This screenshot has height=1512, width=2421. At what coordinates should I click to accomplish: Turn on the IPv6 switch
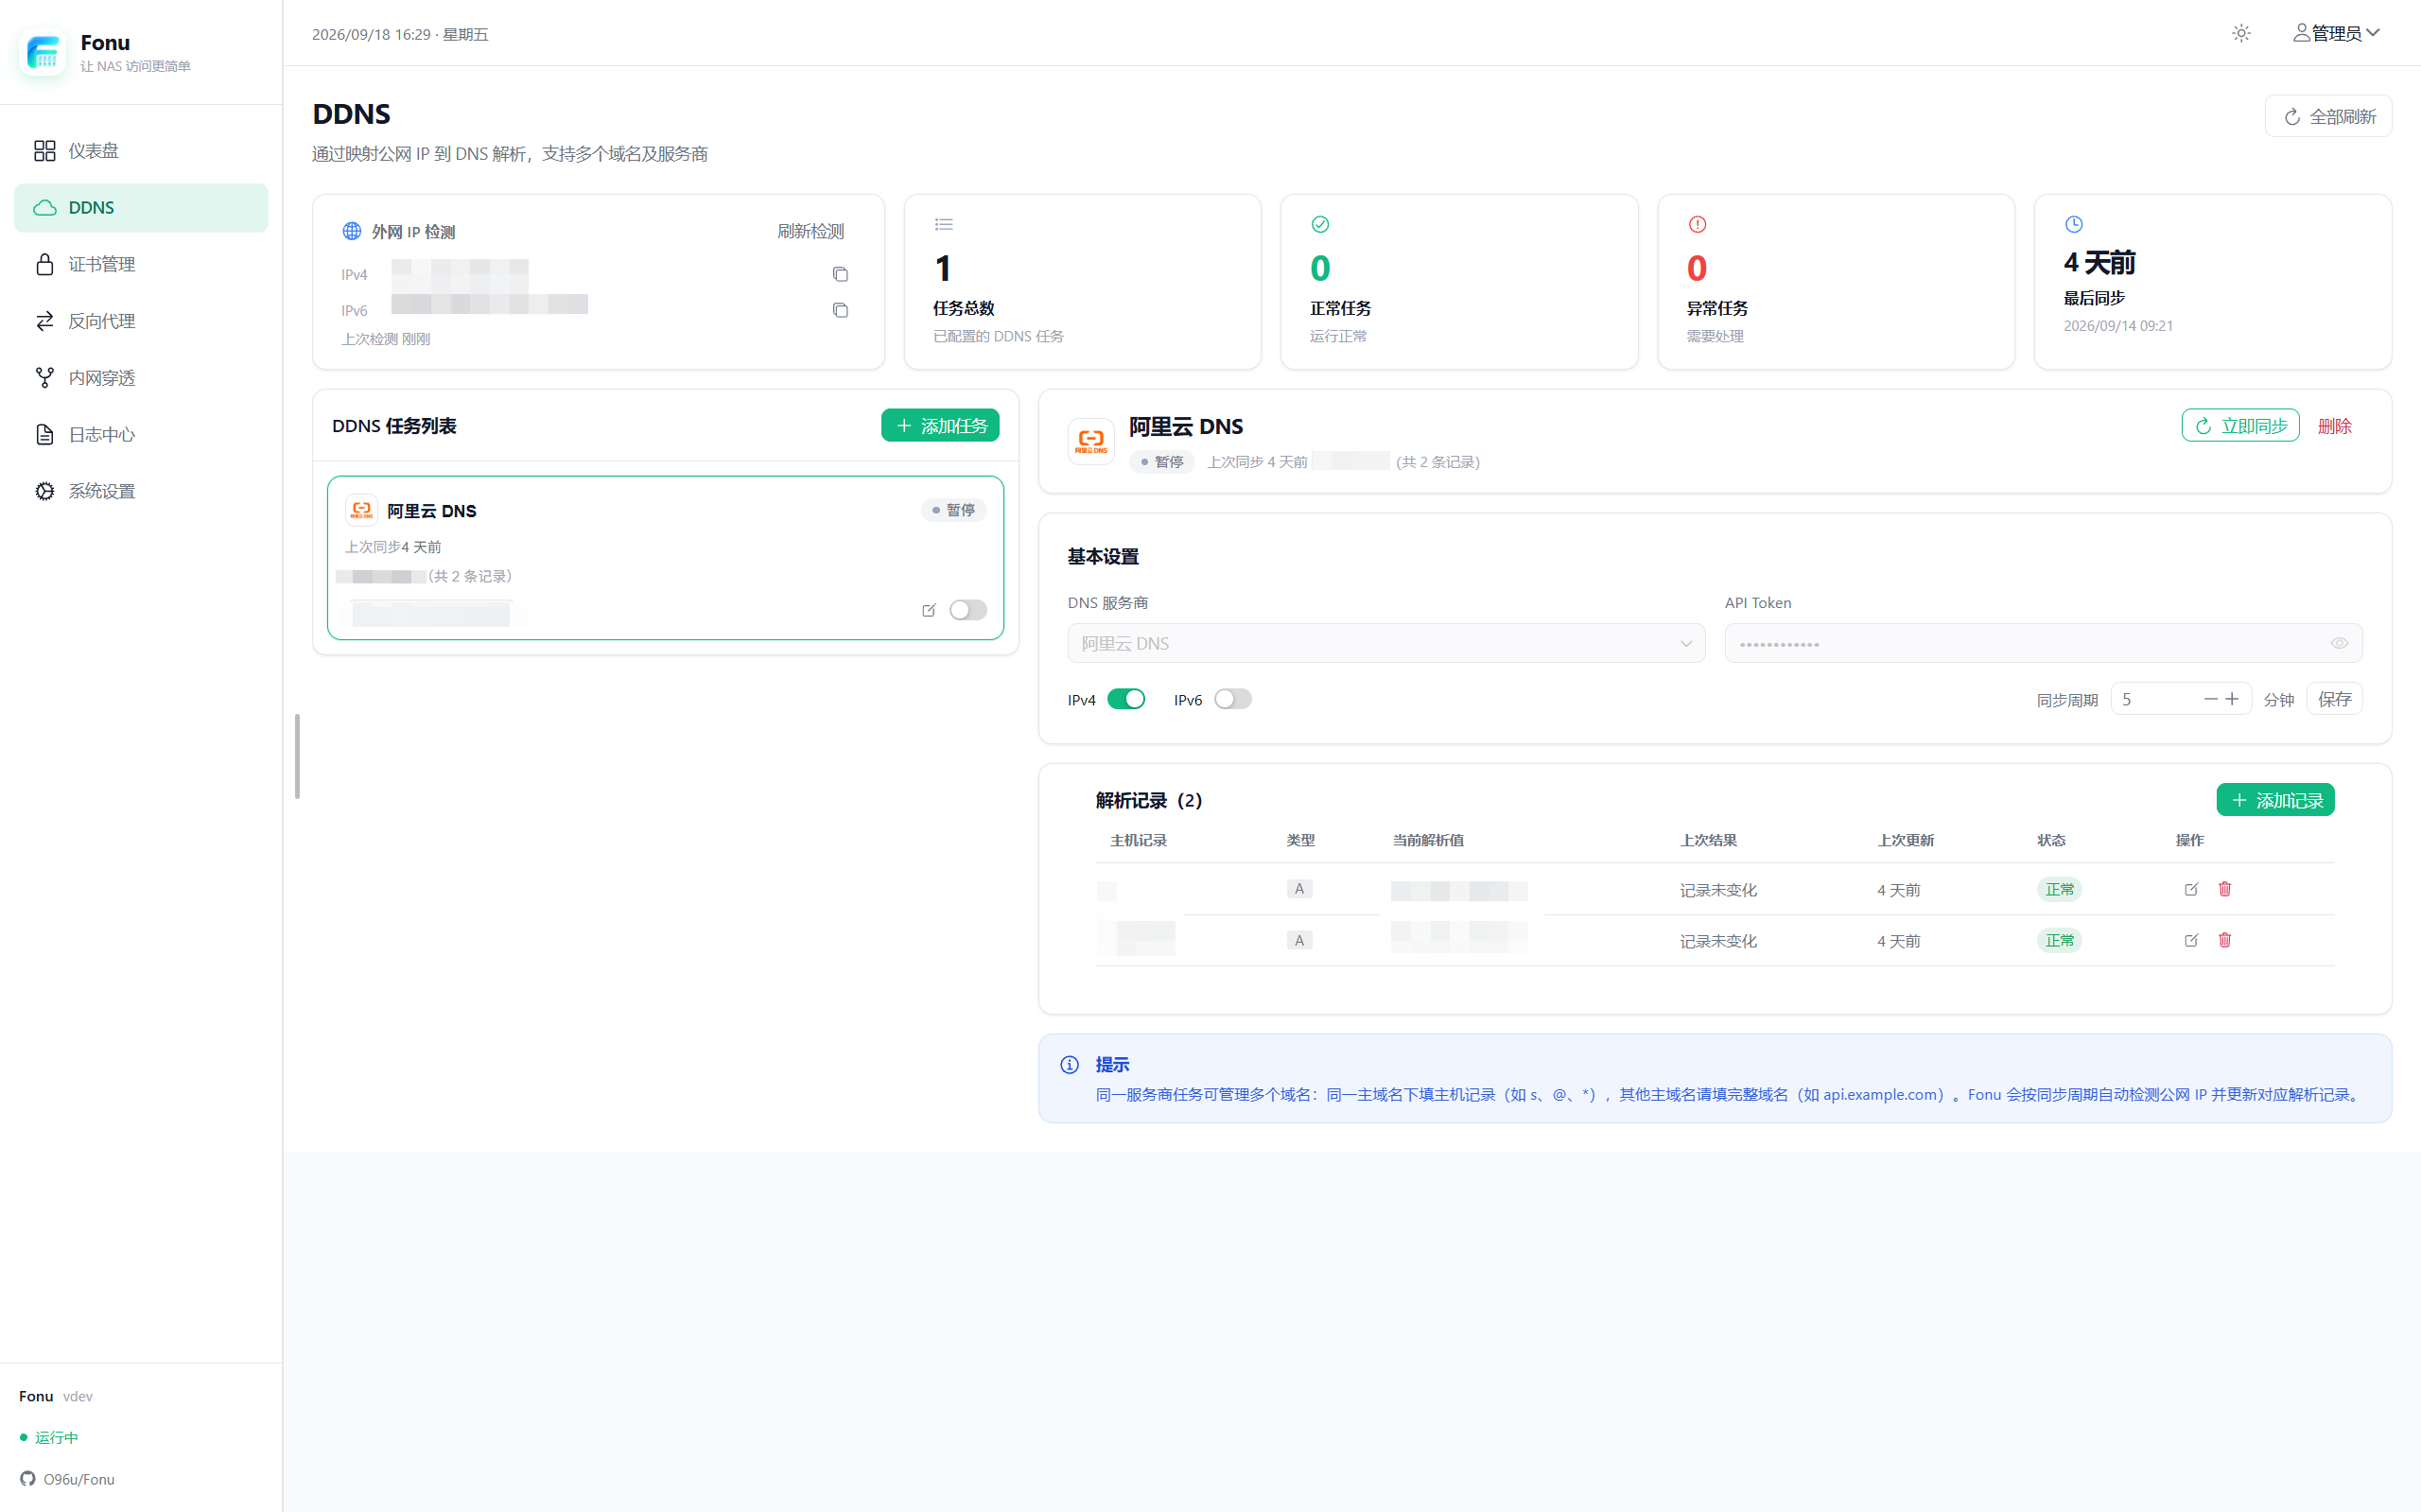point(1232,699)
